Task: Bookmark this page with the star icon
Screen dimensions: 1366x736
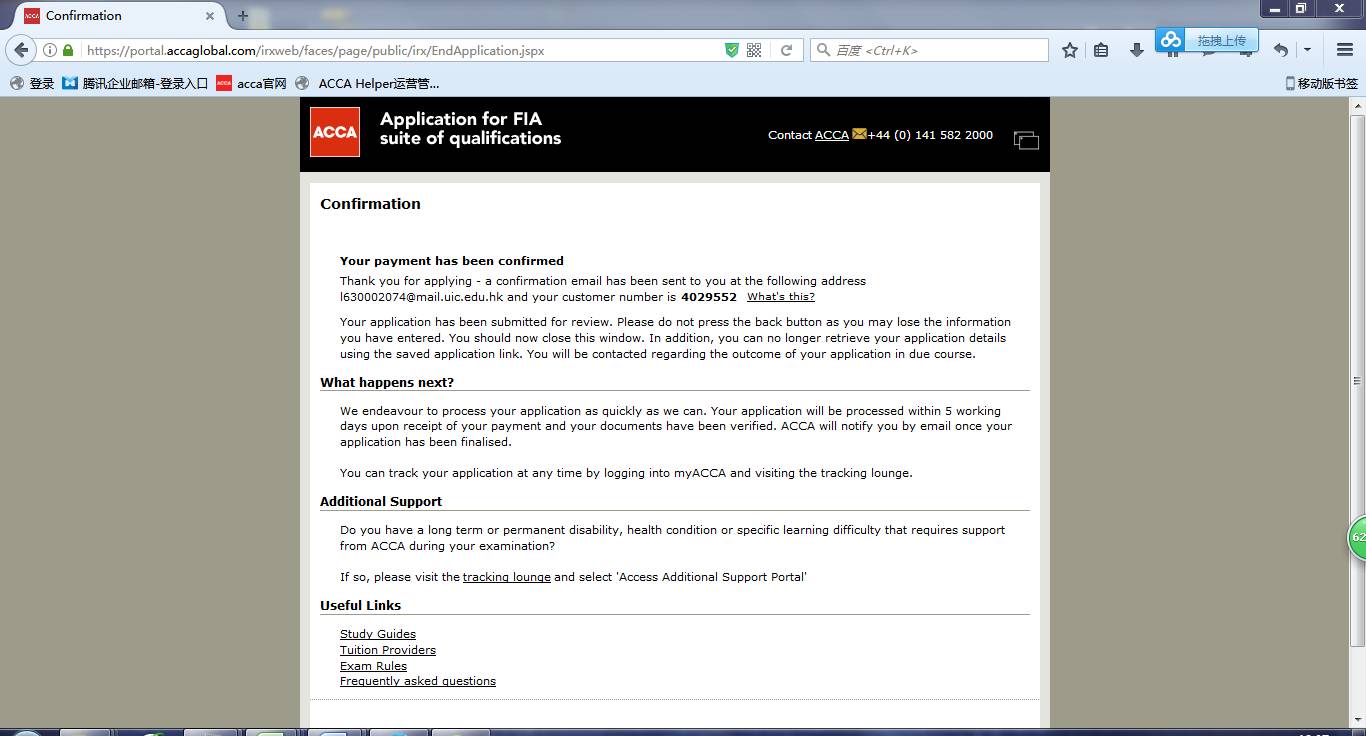Action: pyautogui.click(x=1070, y=50)
